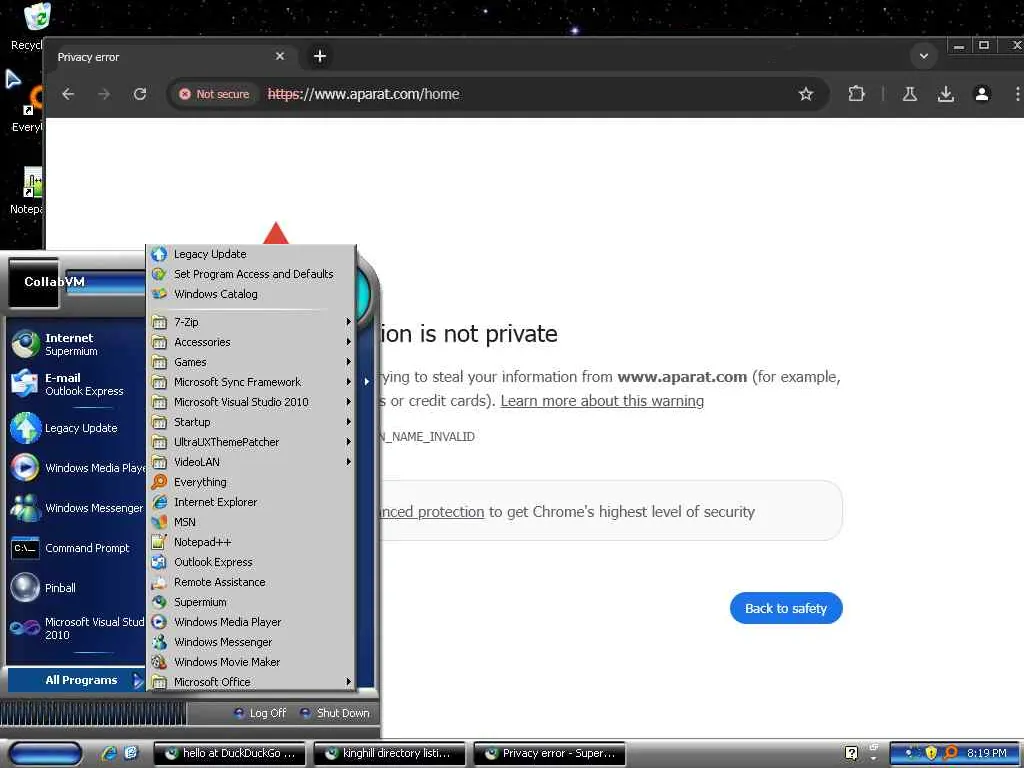Click the security shield tray icon
1024x768 pixels.
point(931,753)
